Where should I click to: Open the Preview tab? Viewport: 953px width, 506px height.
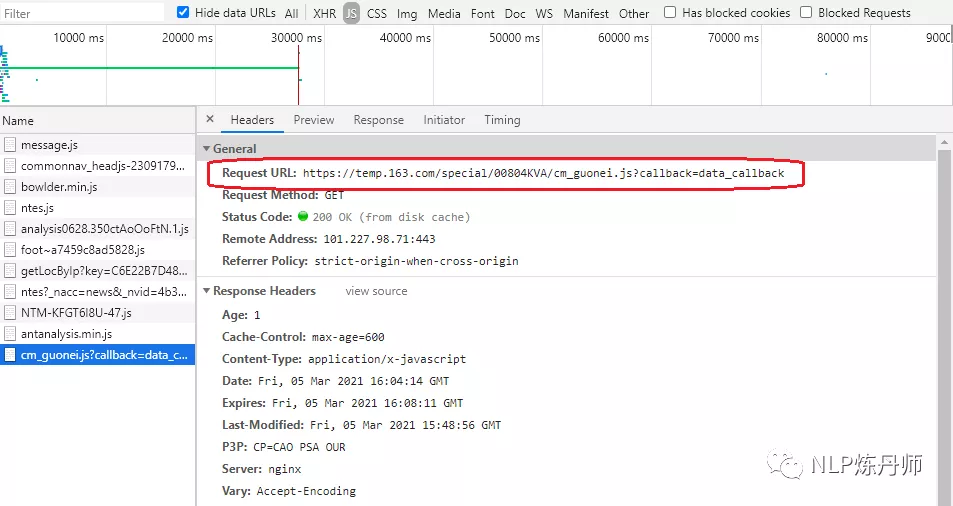point(314,120)
